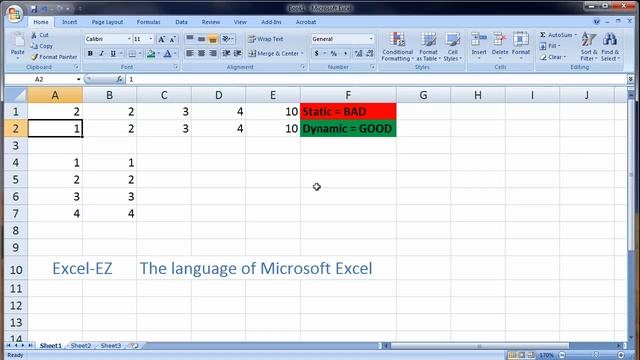Apply percent style to cell

coord(333,53)
